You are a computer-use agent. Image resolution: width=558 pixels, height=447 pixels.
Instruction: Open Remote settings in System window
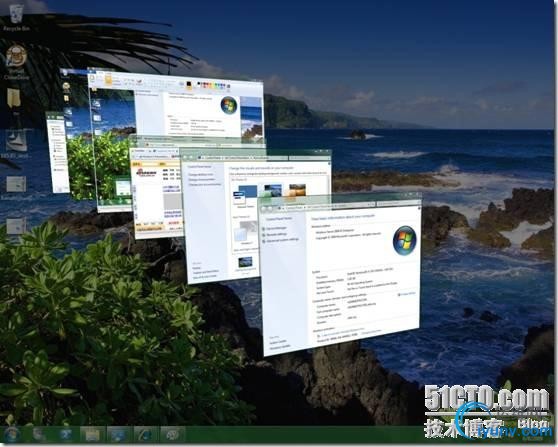(x=277, y=235)
